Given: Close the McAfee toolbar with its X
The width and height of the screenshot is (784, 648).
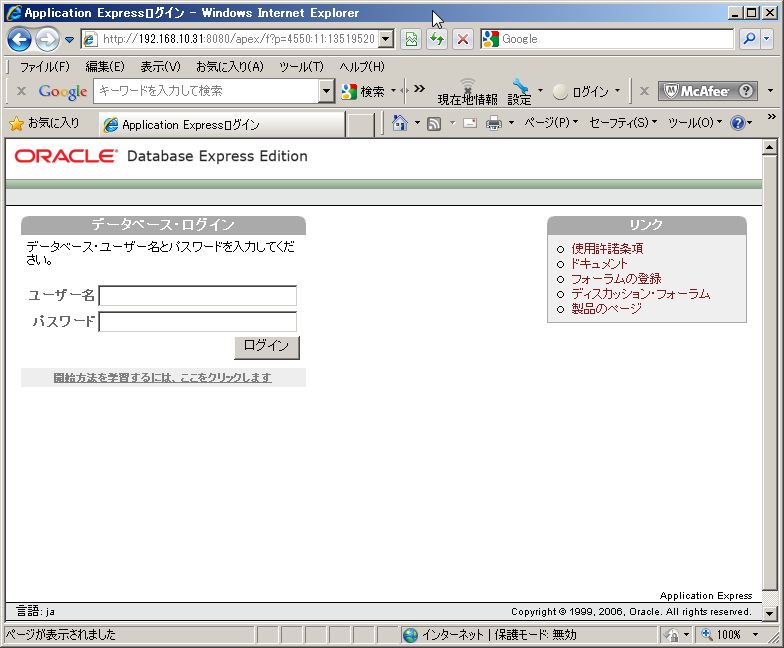Looking at the screenshot, I should click(644, 91).
